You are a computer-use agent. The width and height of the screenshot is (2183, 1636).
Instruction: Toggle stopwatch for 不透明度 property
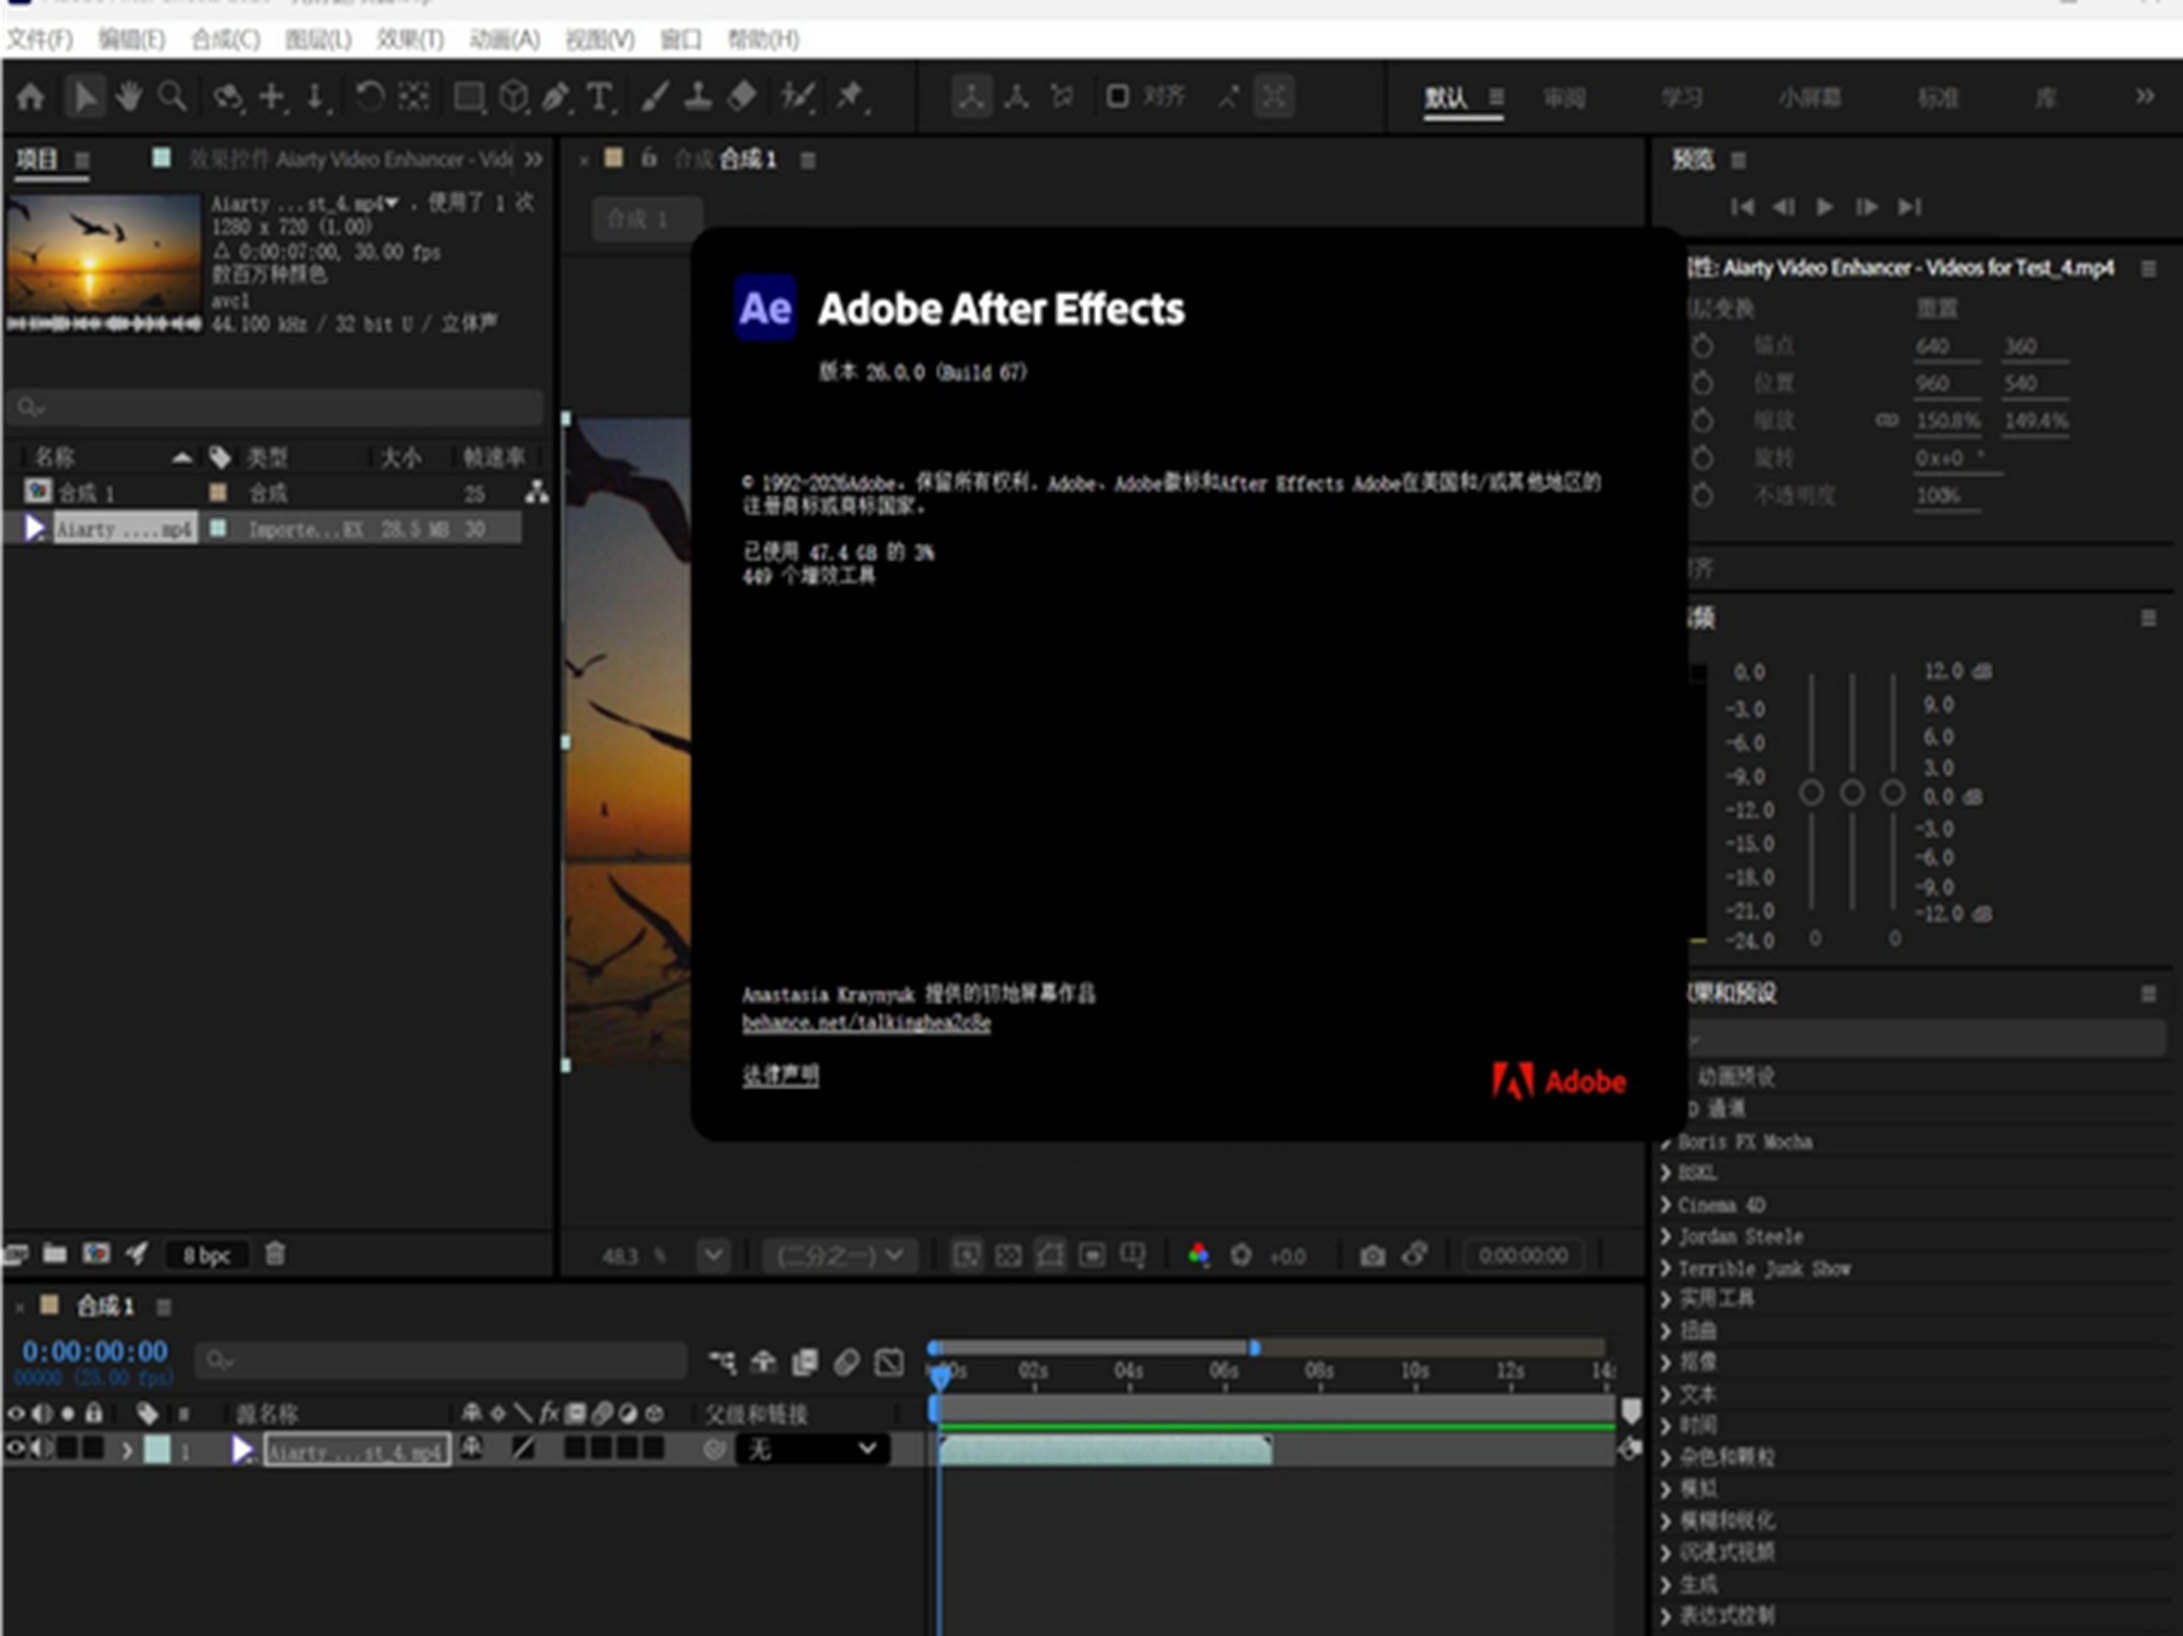point(1702,496)
